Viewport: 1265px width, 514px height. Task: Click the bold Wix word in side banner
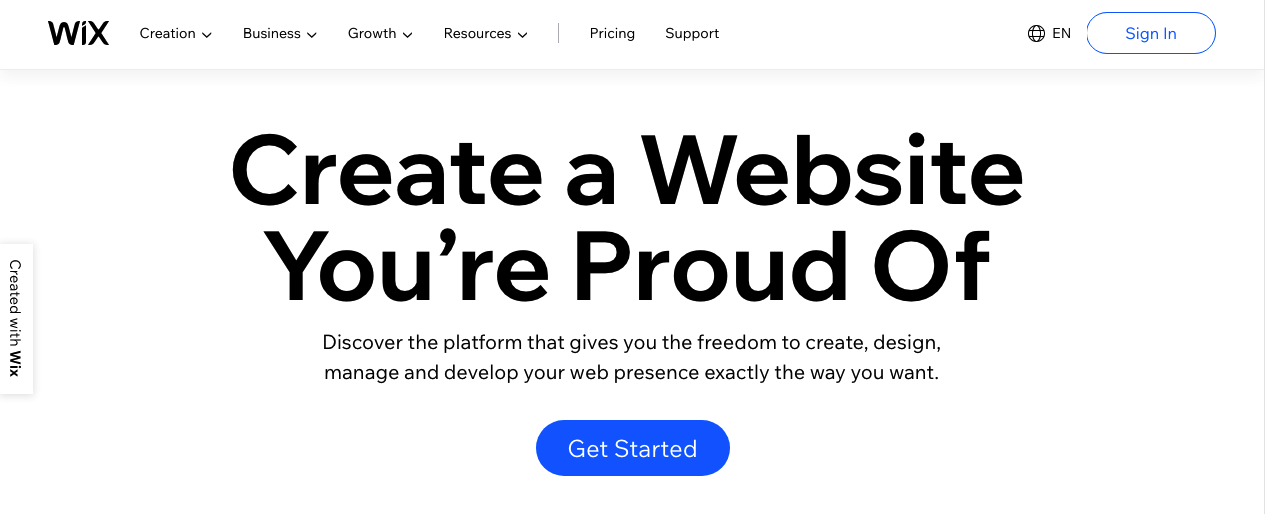pyautogui.click(x=15, y=363)
